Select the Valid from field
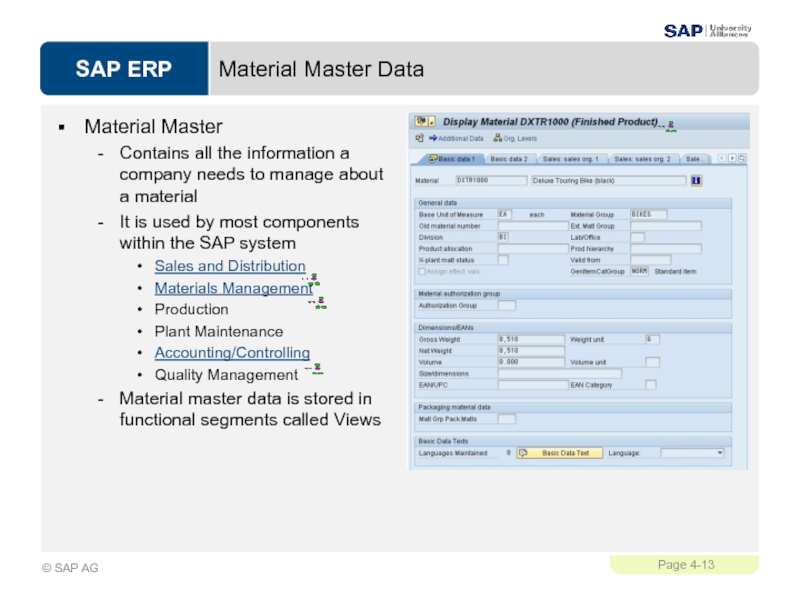The height and width of the screenshot is (600, 800). click(651, 260)
